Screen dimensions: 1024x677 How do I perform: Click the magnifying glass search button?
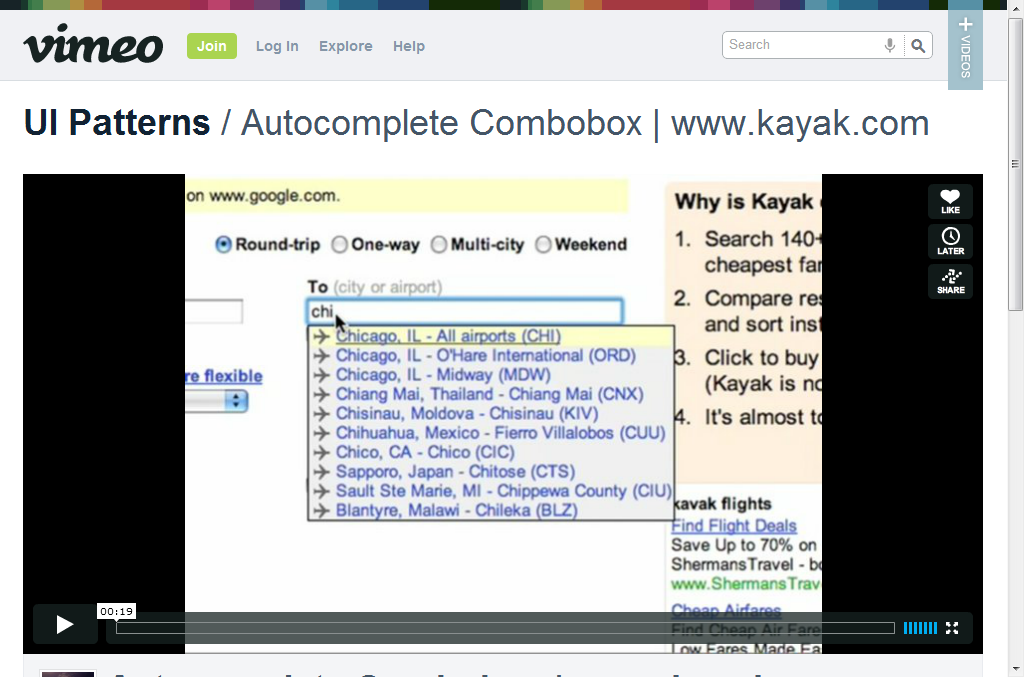pyautogui.click(x=918, y=46)
